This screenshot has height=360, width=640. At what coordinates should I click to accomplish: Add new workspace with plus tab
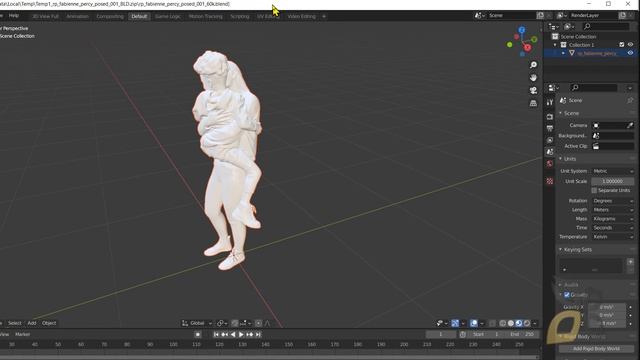pyautogui.click(x=324, y=16)
